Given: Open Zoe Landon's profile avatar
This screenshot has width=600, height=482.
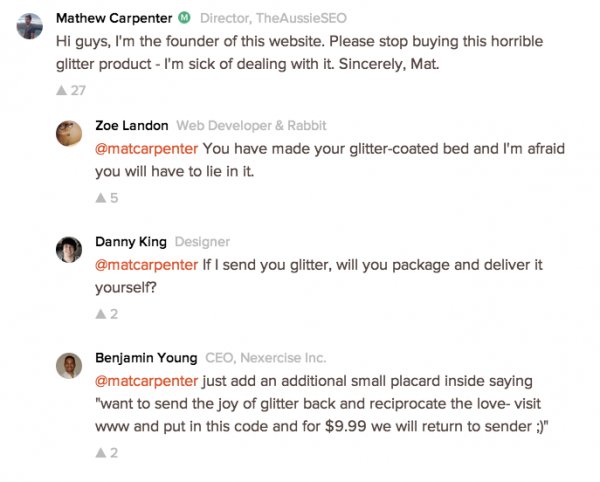Looking at the screenshot, I should click(x=69, y=134).
